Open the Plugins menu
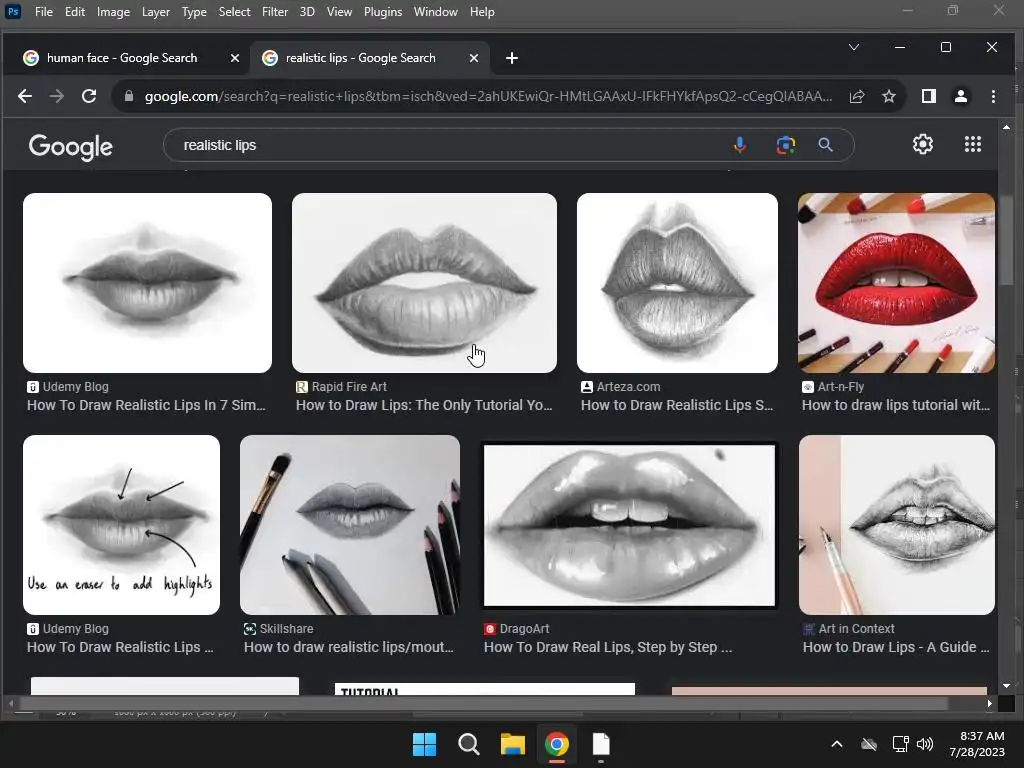 click(x=383, y=12)
